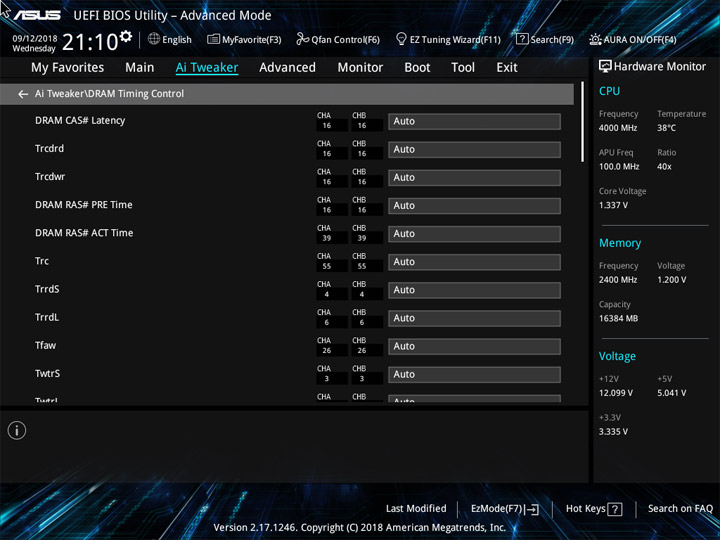Click the settings list scrollbar
This screenshot has width=720, height=540.
pos(582,122)
